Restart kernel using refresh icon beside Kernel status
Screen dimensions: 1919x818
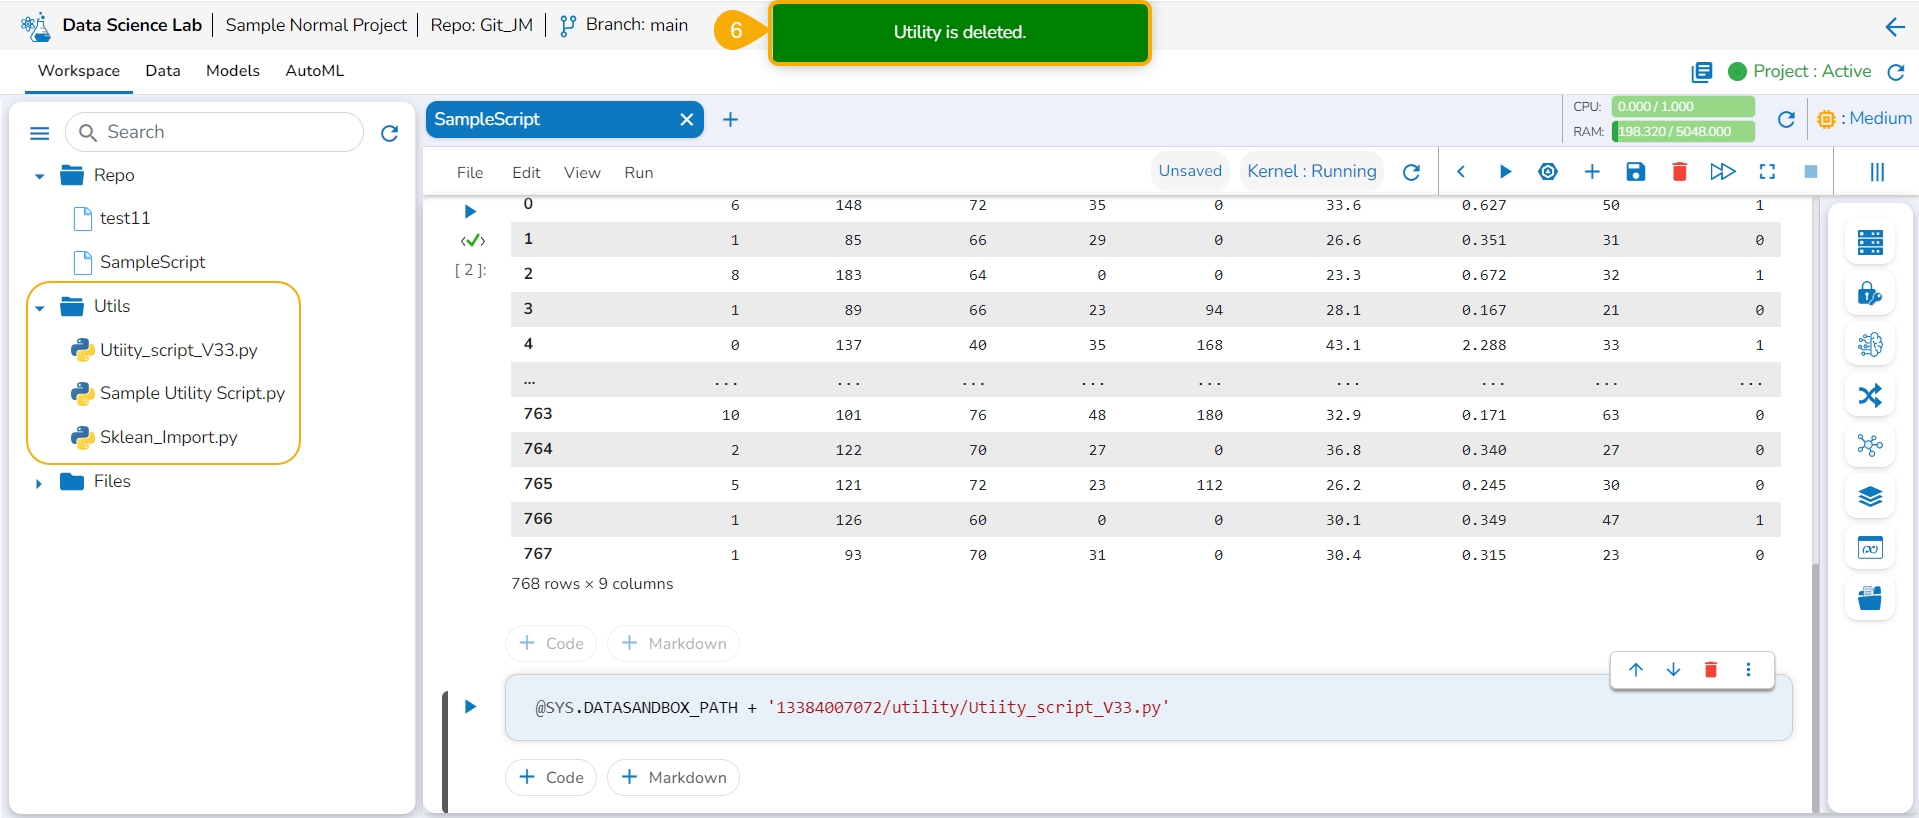(1411, 172)
